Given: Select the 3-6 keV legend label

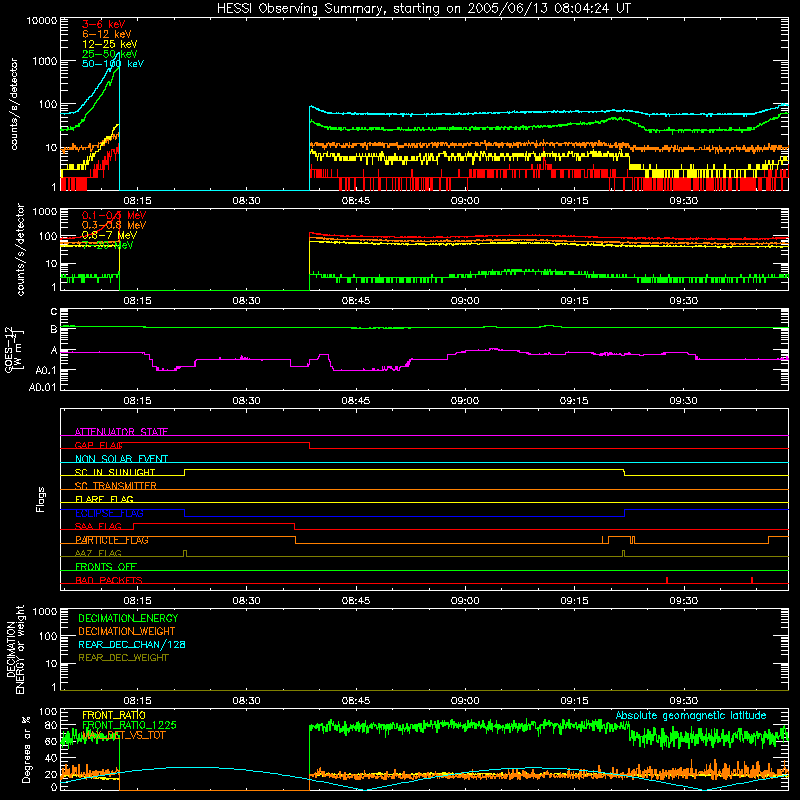Looking at the screenshot, I should (103, 24).
